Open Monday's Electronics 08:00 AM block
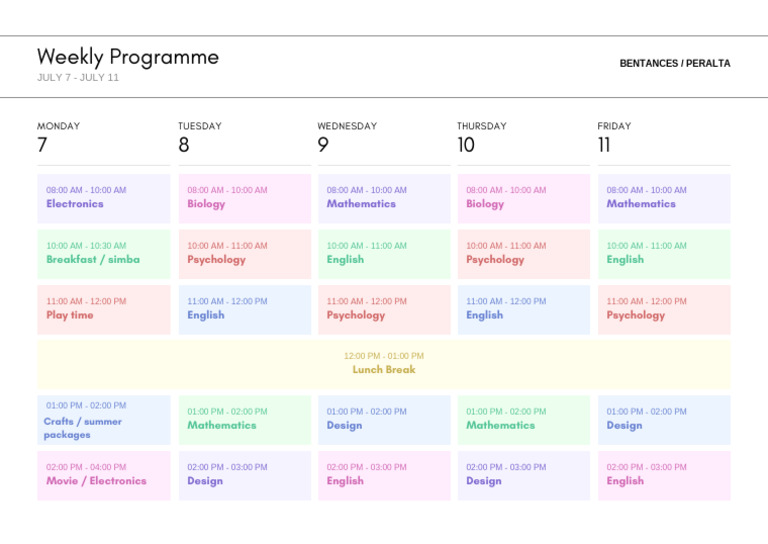Screen dimensions: 768x544 point(104,198)
